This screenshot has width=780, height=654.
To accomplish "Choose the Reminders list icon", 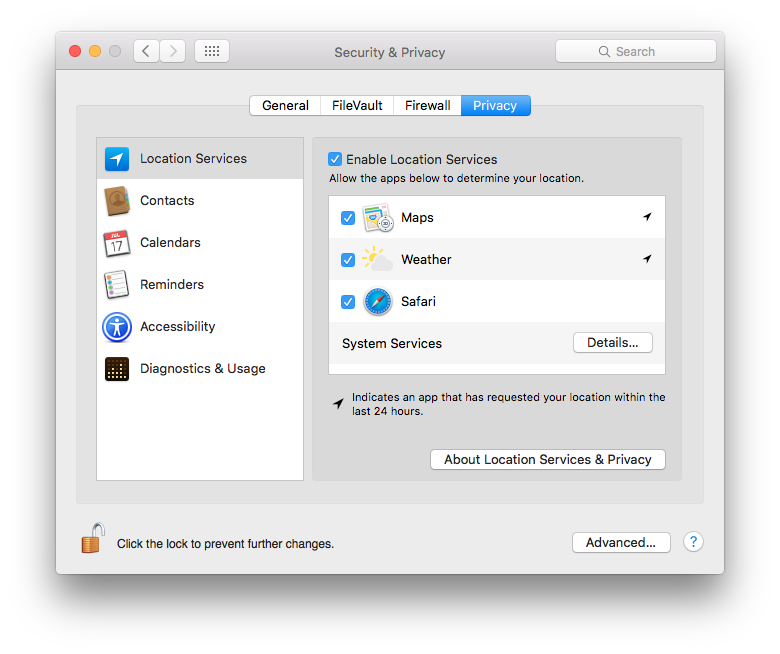I will pos(117,285).
